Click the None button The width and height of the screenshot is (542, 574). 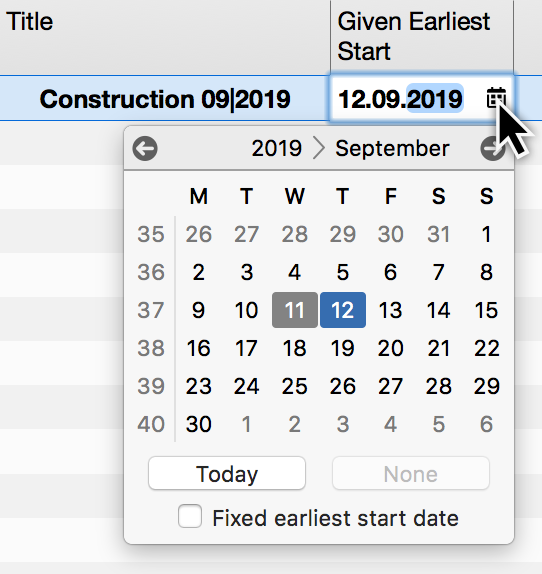click(x=411, y=473)
